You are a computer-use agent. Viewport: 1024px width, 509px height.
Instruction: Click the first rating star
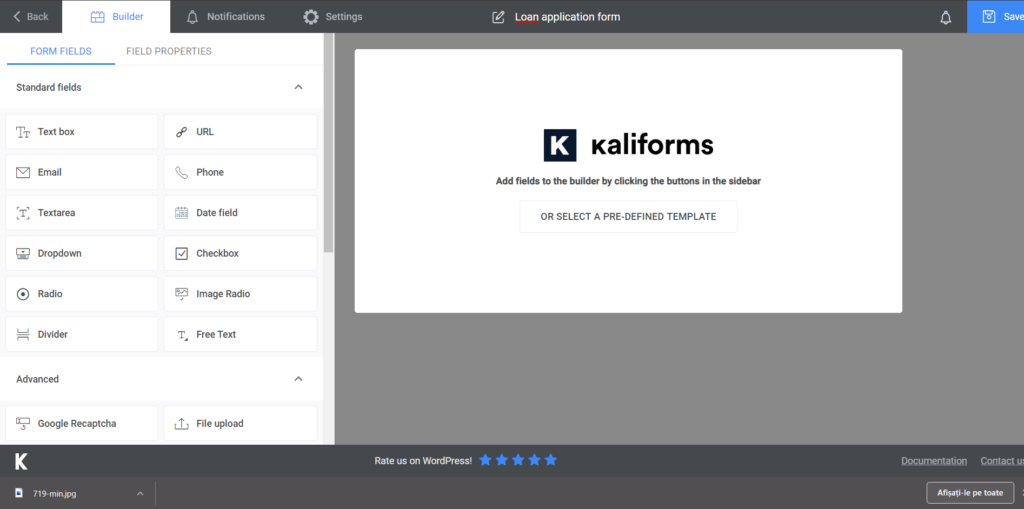(x=485, y=460)
